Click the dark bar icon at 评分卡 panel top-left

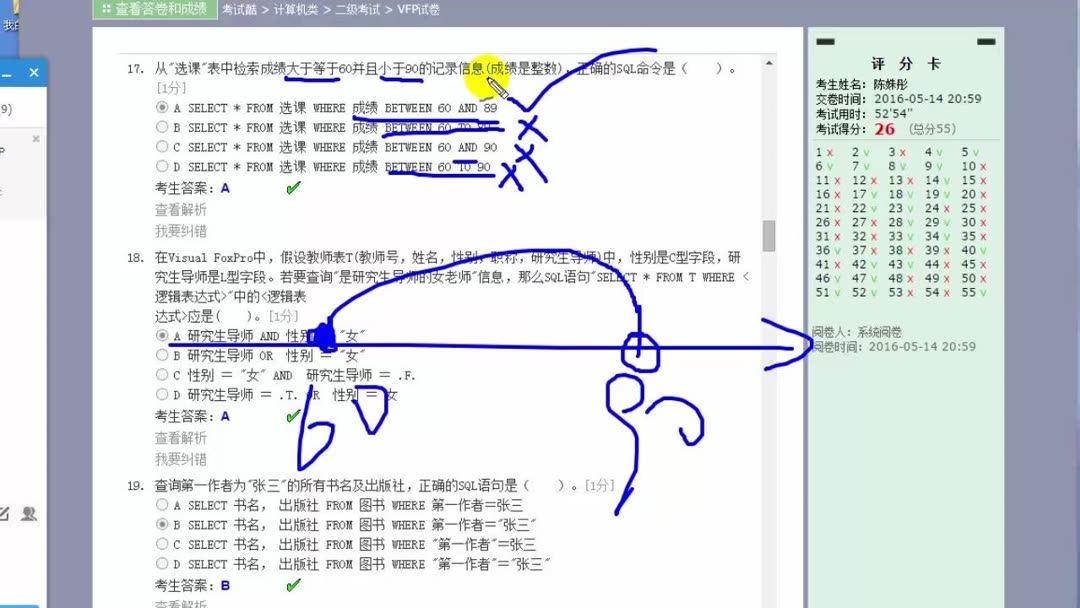[826, 41]
